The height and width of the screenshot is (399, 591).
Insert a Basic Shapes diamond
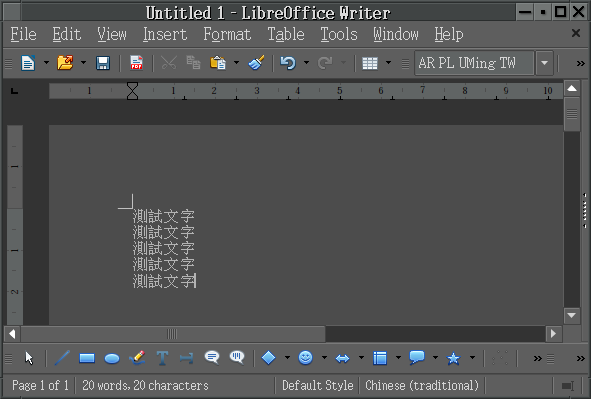pyautogui.click(x=268, y=358)
